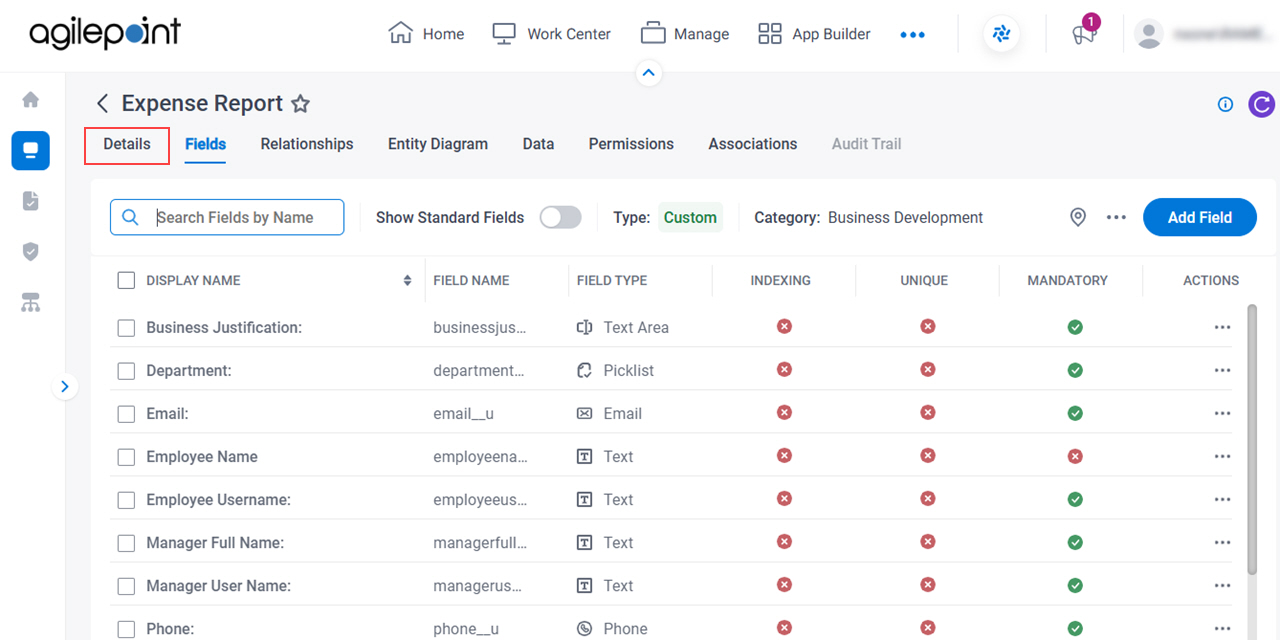The image size is (1280, 640).
Task: Open actions menu for Email row
Action: click(1222, 413)
